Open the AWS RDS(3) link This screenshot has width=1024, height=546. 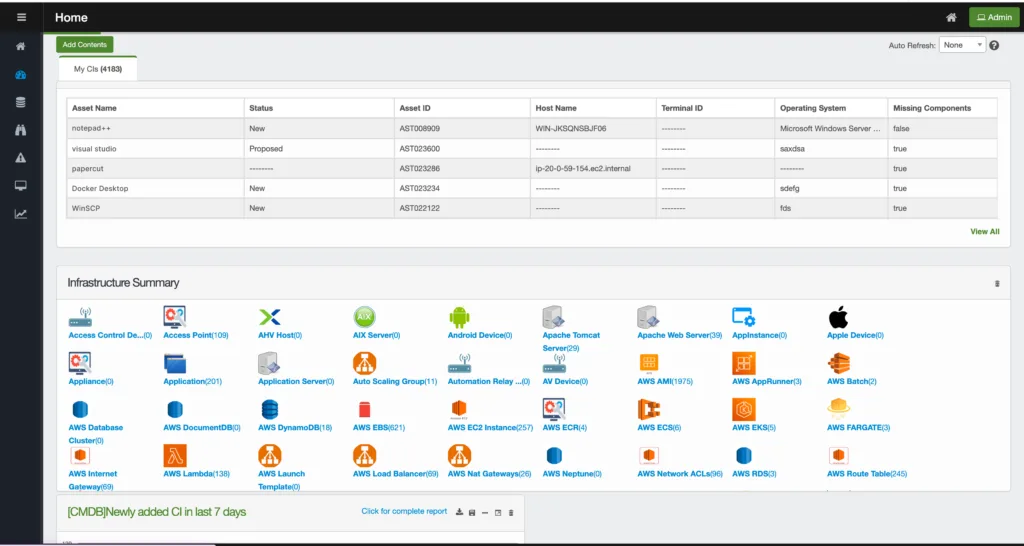point(754,474)
